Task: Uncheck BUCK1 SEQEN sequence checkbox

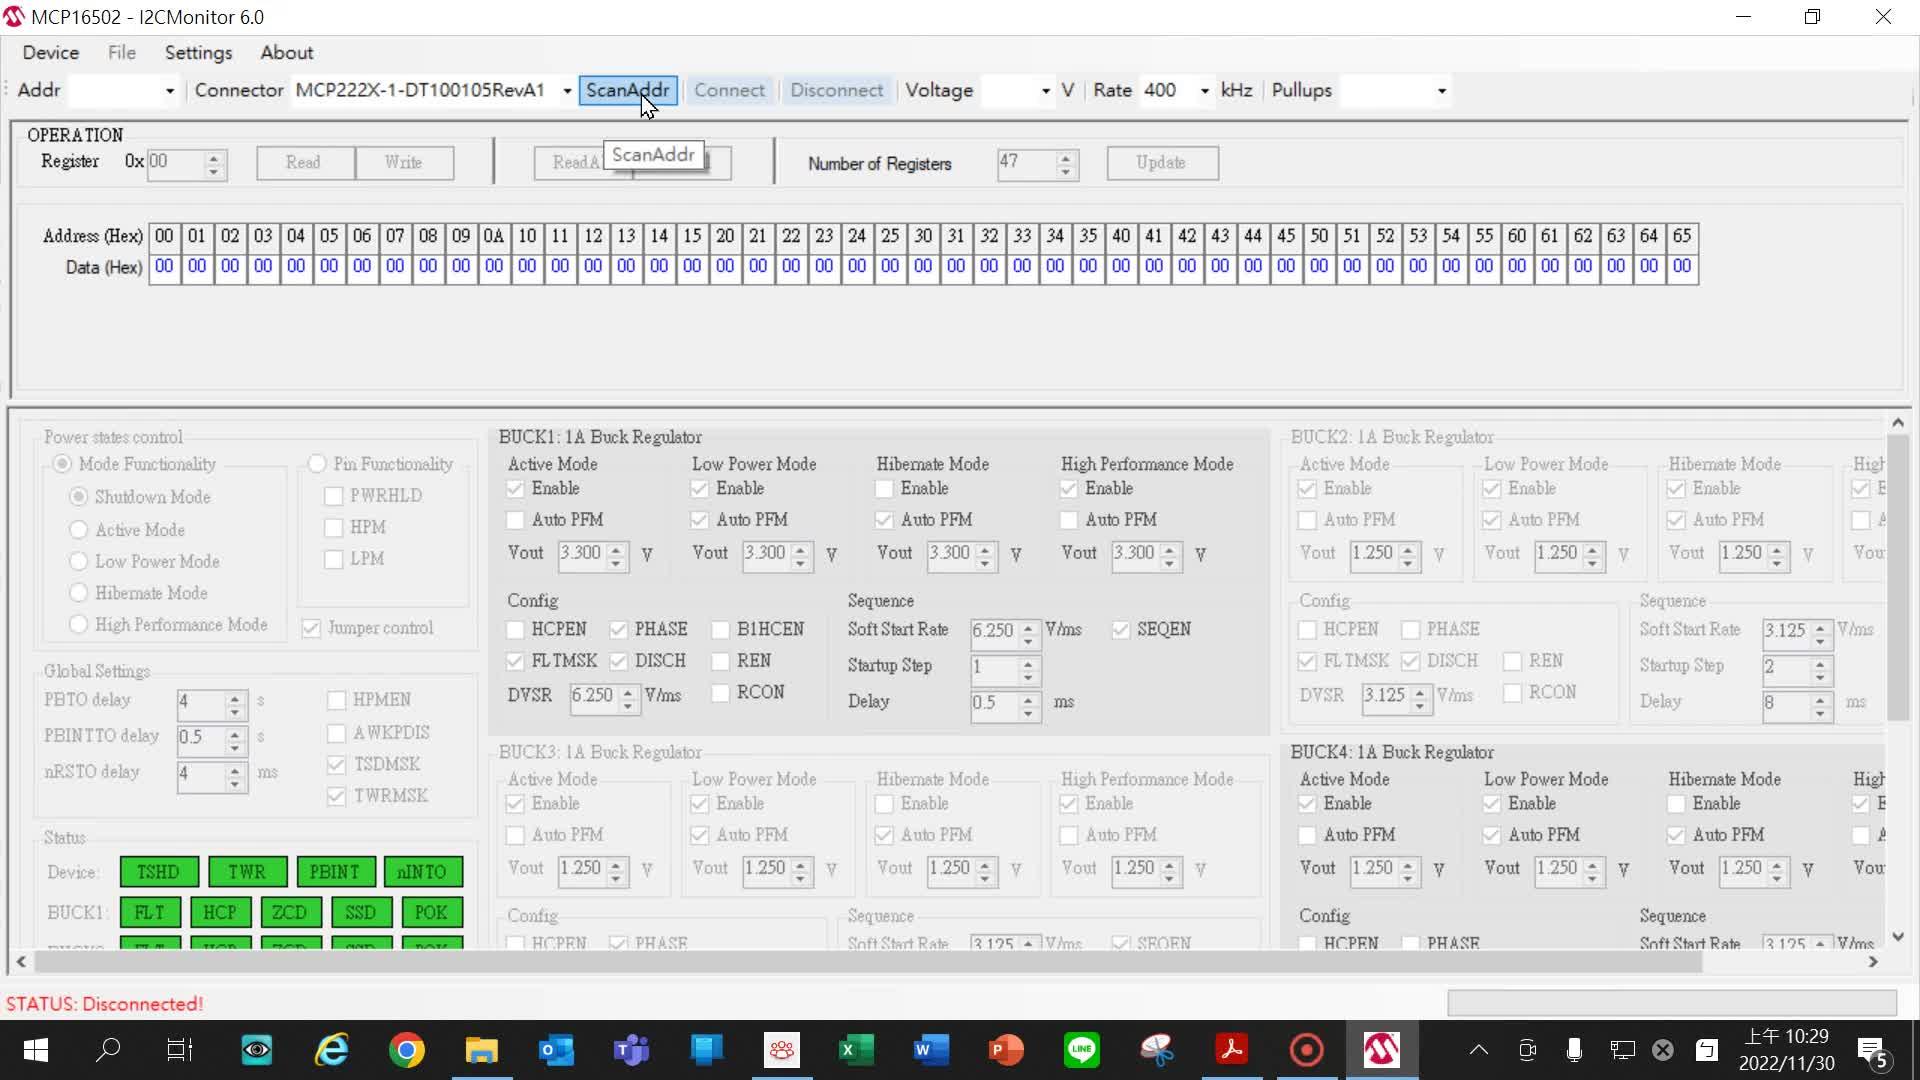Action: (1121, 630)
